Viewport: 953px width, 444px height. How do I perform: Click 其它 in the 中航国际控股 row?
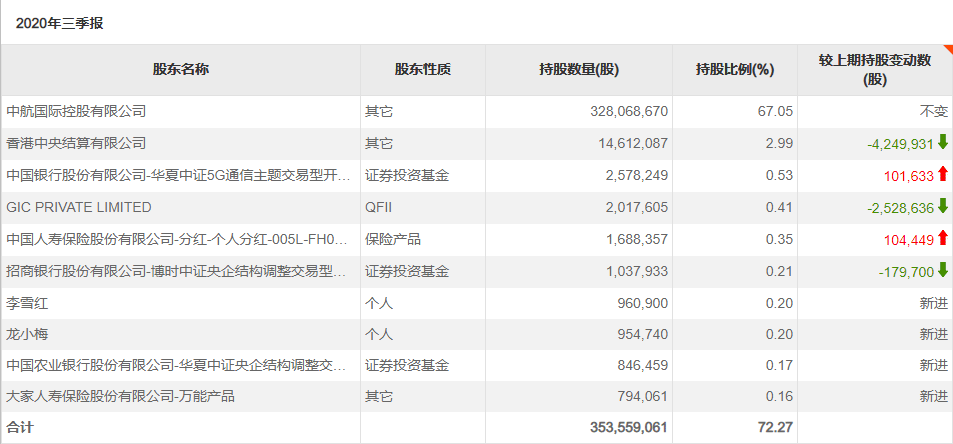coord(379,111)
